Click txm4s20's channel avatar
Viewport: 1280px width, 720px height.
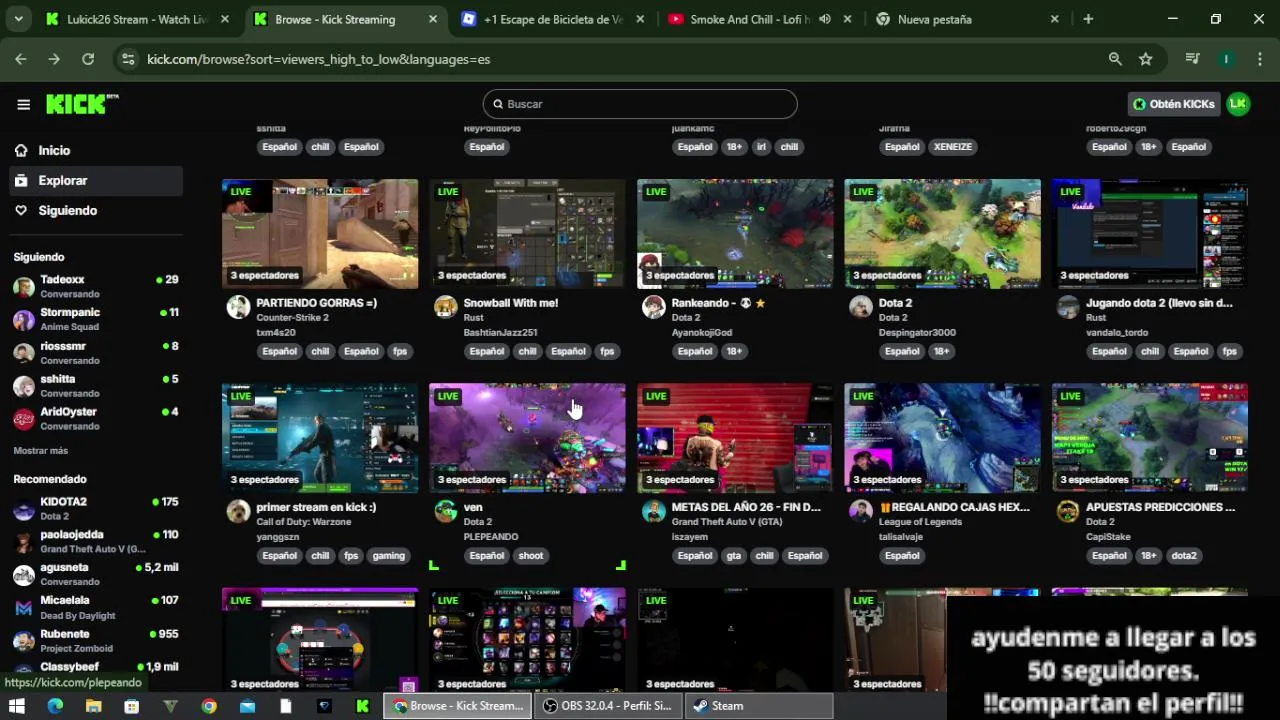coord(238,307)
